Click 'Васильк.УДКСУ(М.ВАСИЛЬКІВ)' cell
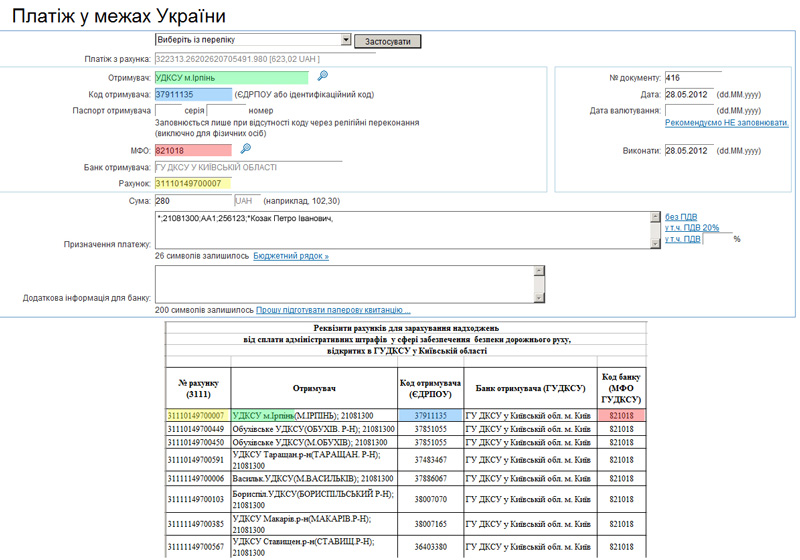The height and width of the screenshot is (560, 800). tap(314, 478)
